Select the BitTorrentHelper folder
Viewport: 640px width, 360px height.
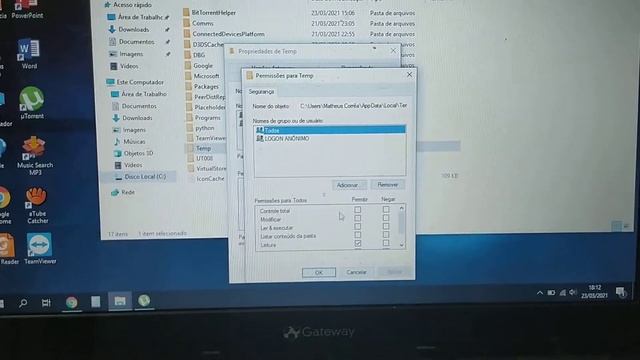209,13
